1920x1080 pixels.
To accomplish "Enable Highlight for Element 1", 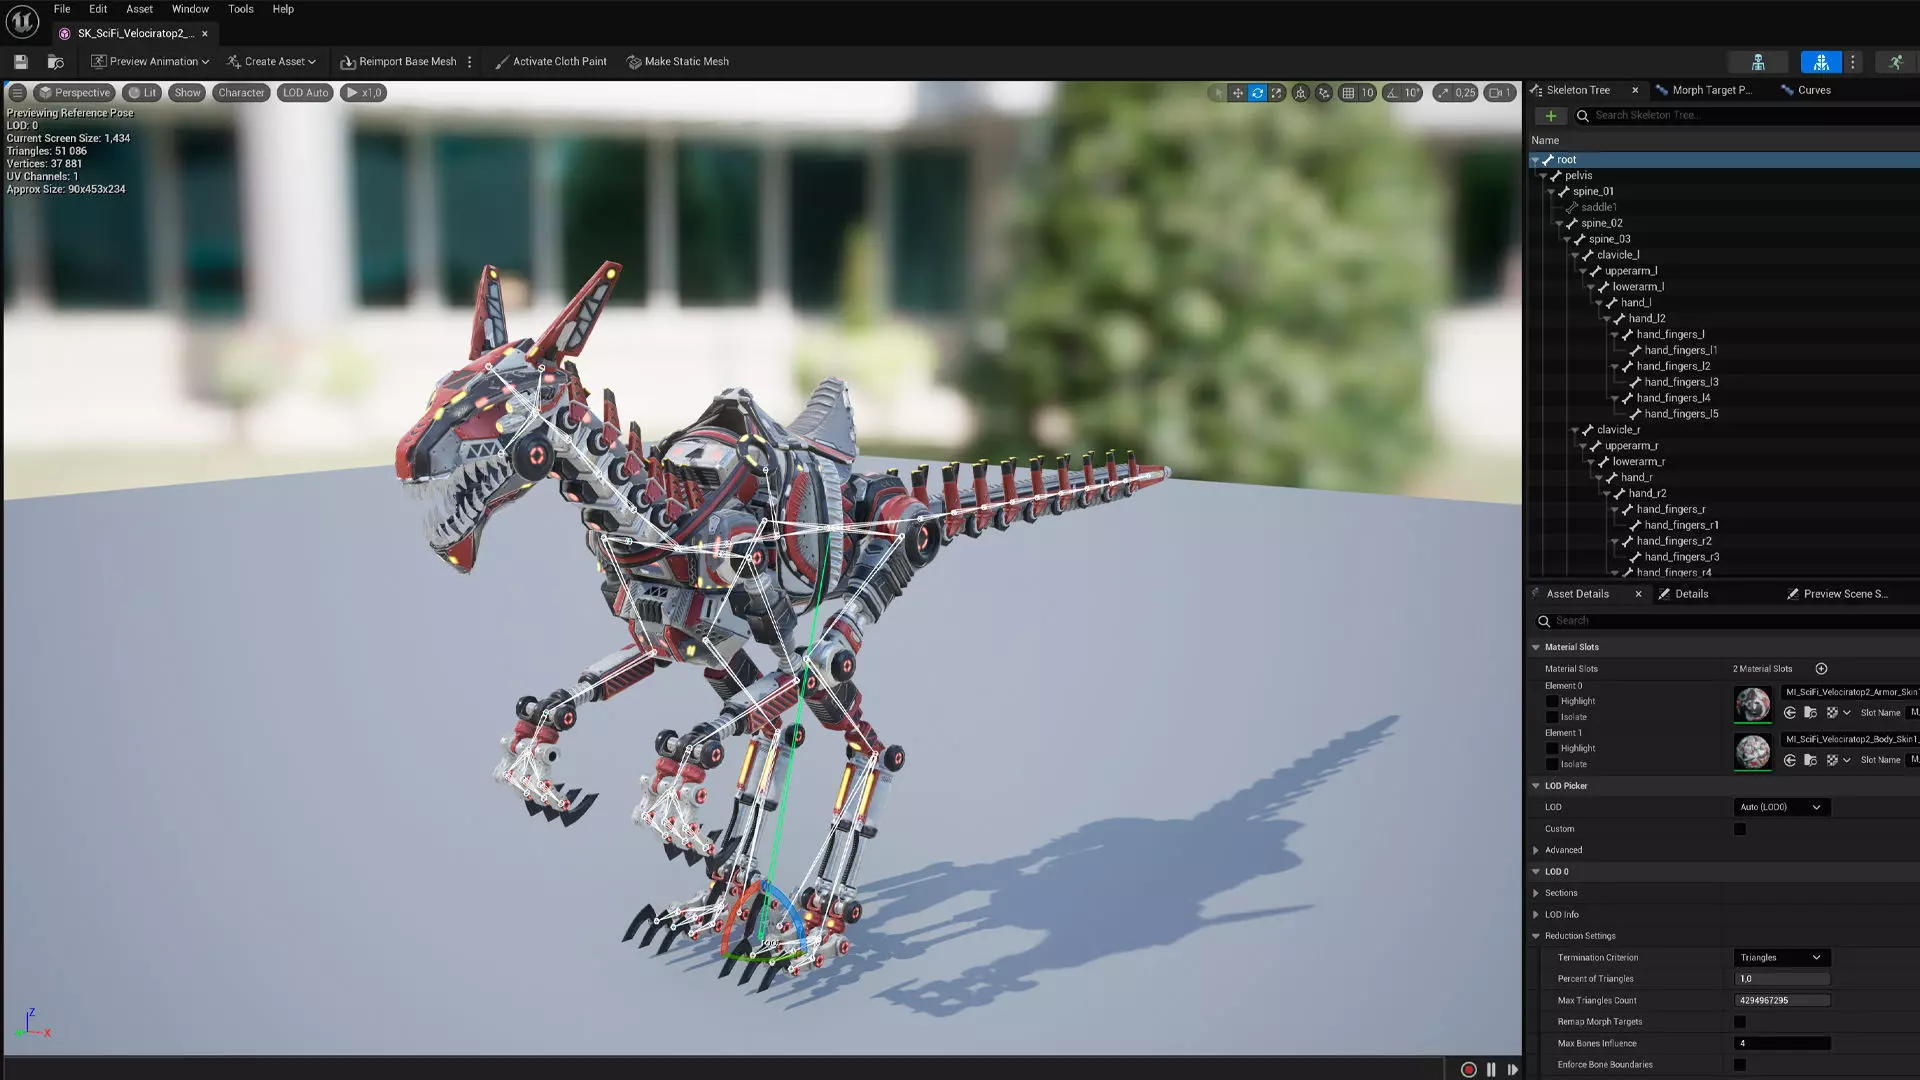I will [1552, 748].
